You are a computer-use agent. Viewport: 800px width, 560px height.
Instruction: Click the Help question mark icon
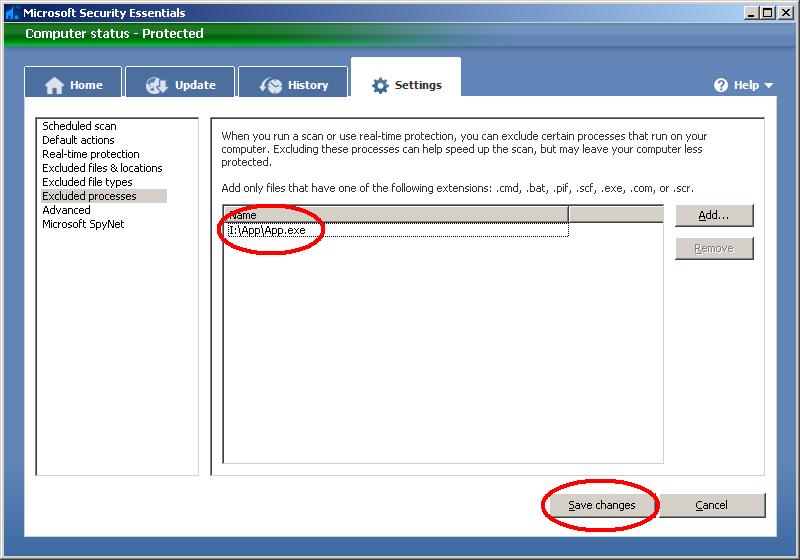(721, 85)
